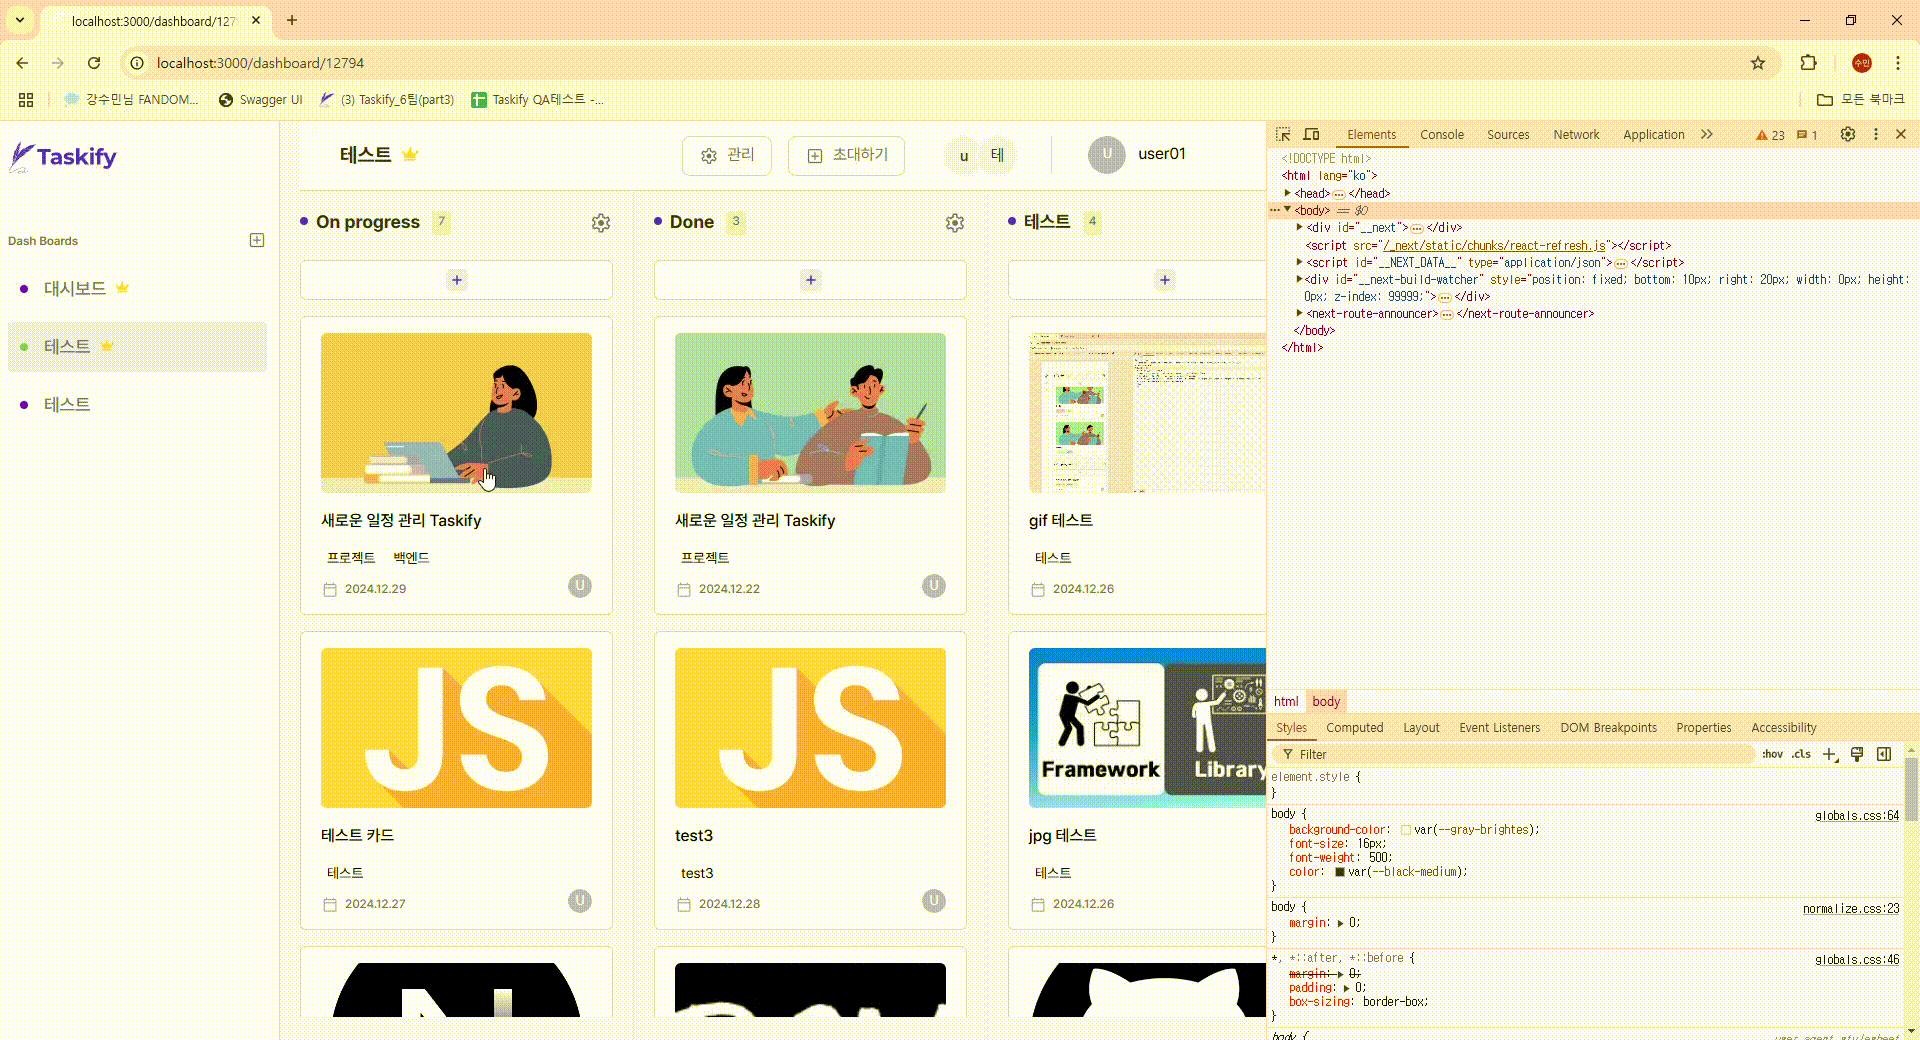The image size is (1920, 1040).
Task: Reload the page with refresh icon
Action: tap(94, 63)
